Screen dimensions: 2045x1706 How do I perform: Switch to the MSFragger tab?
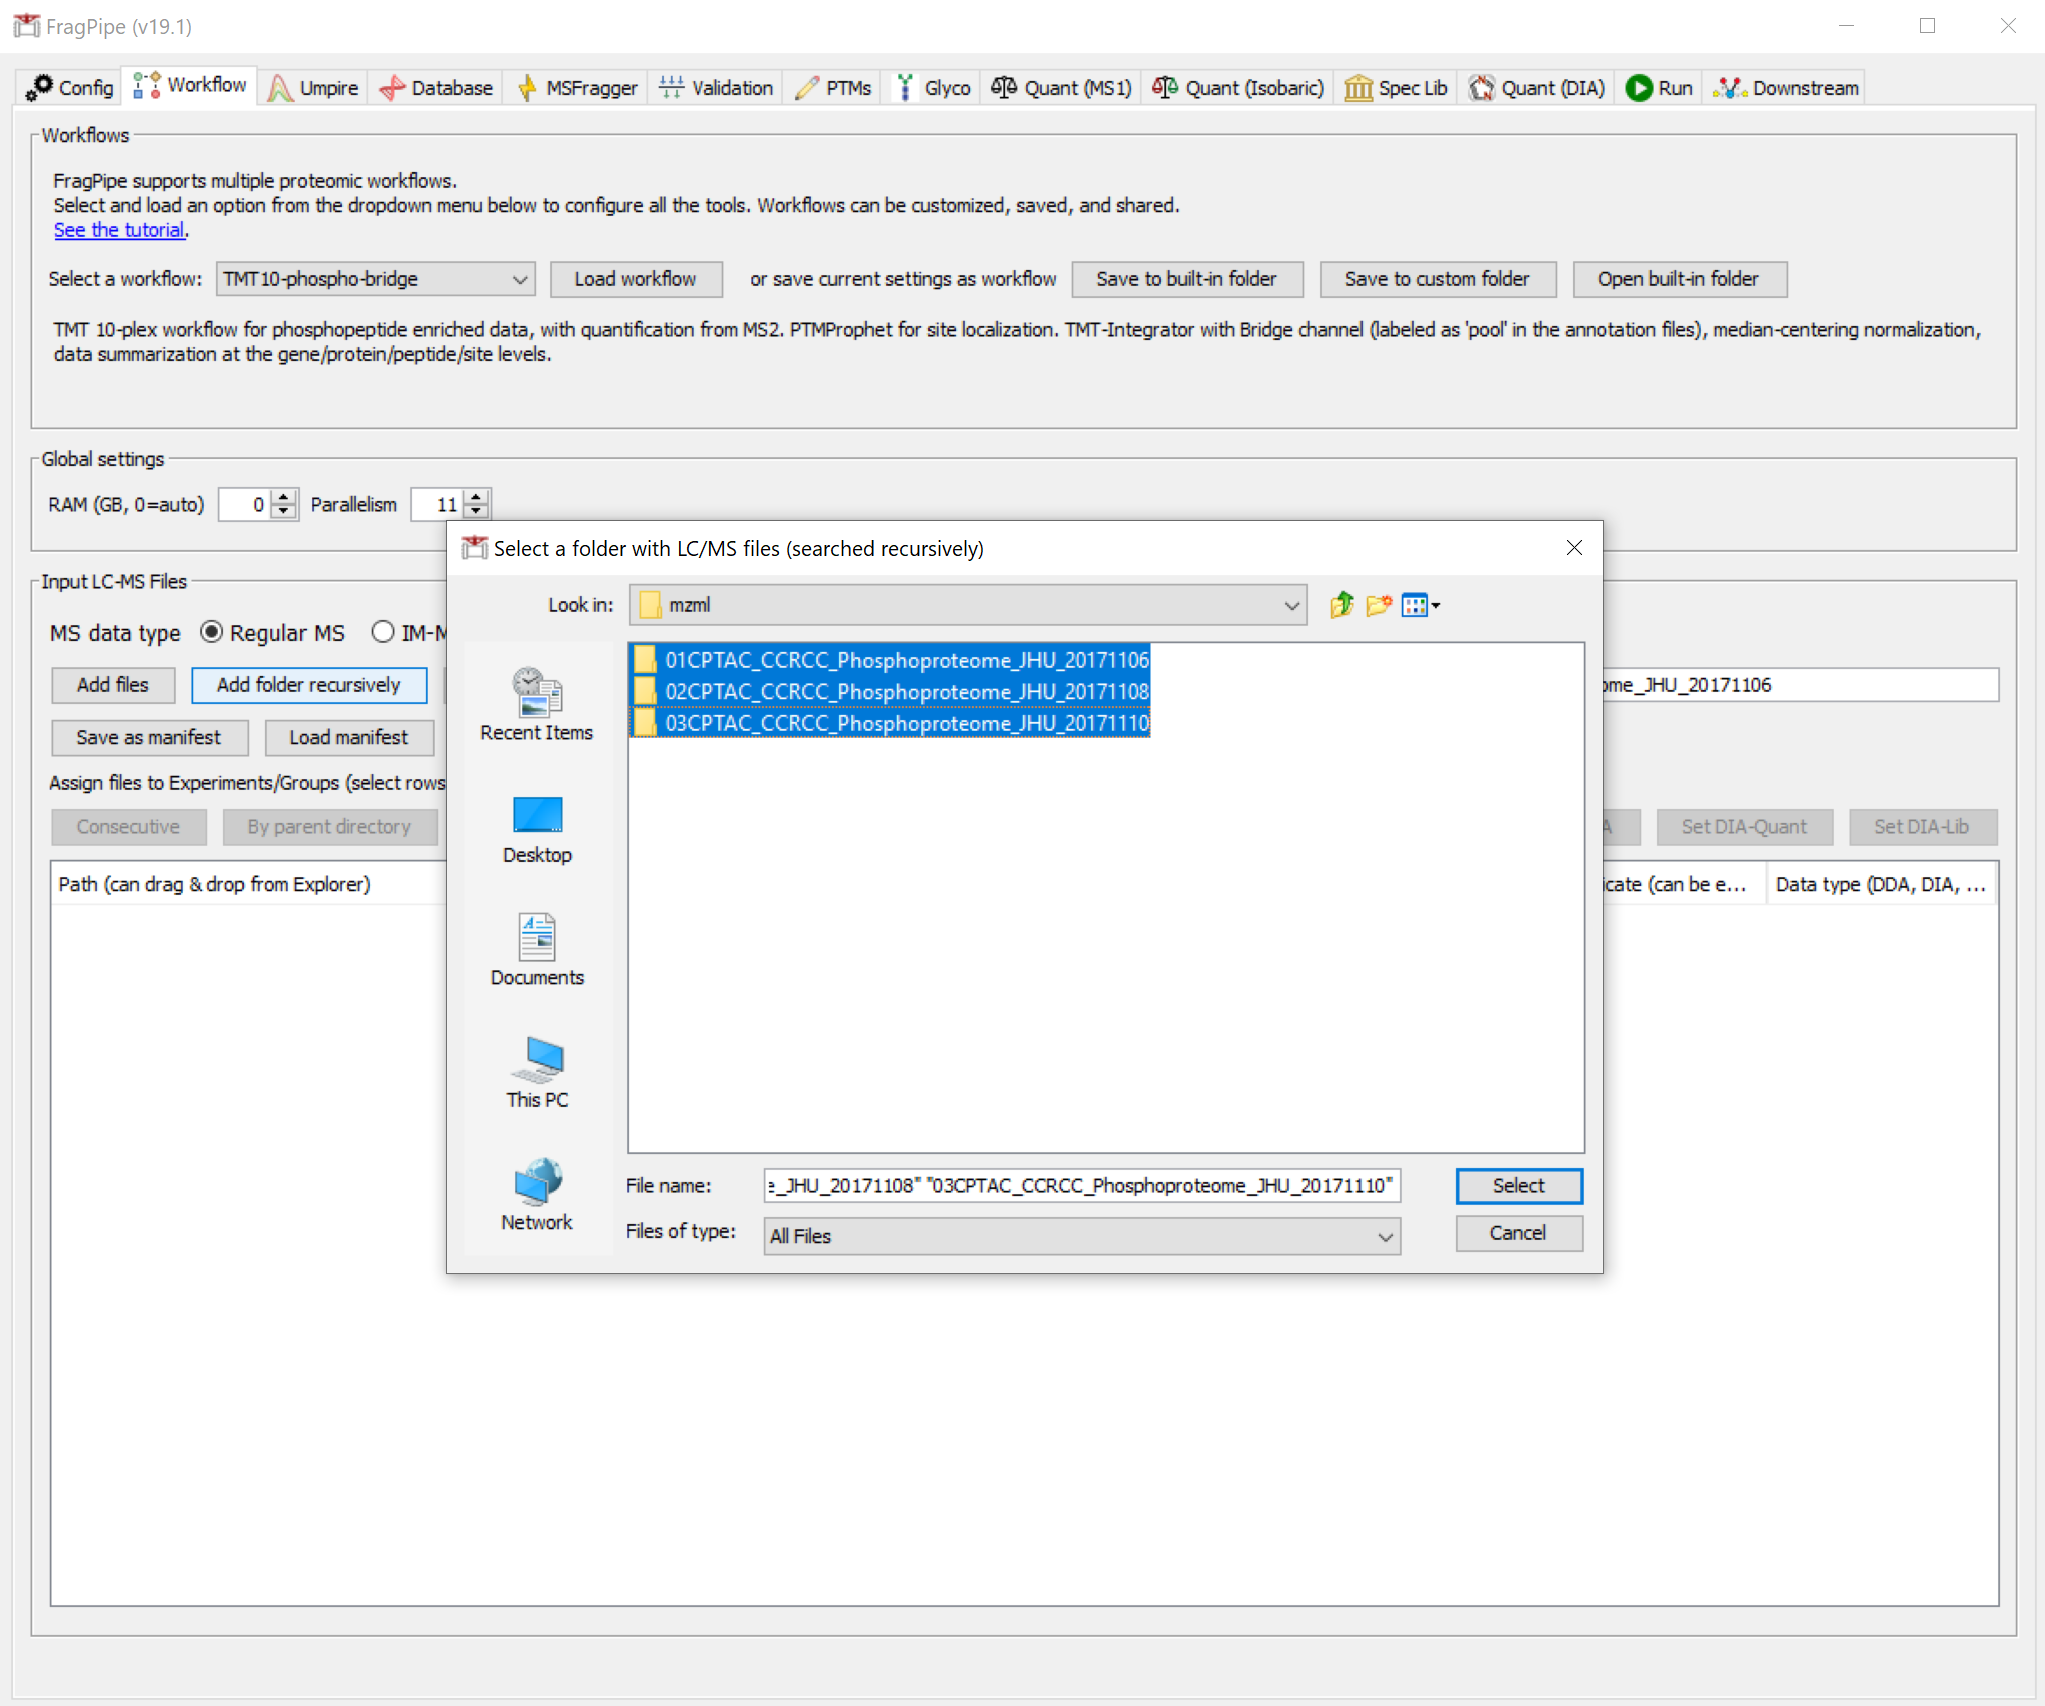[578, 88]
